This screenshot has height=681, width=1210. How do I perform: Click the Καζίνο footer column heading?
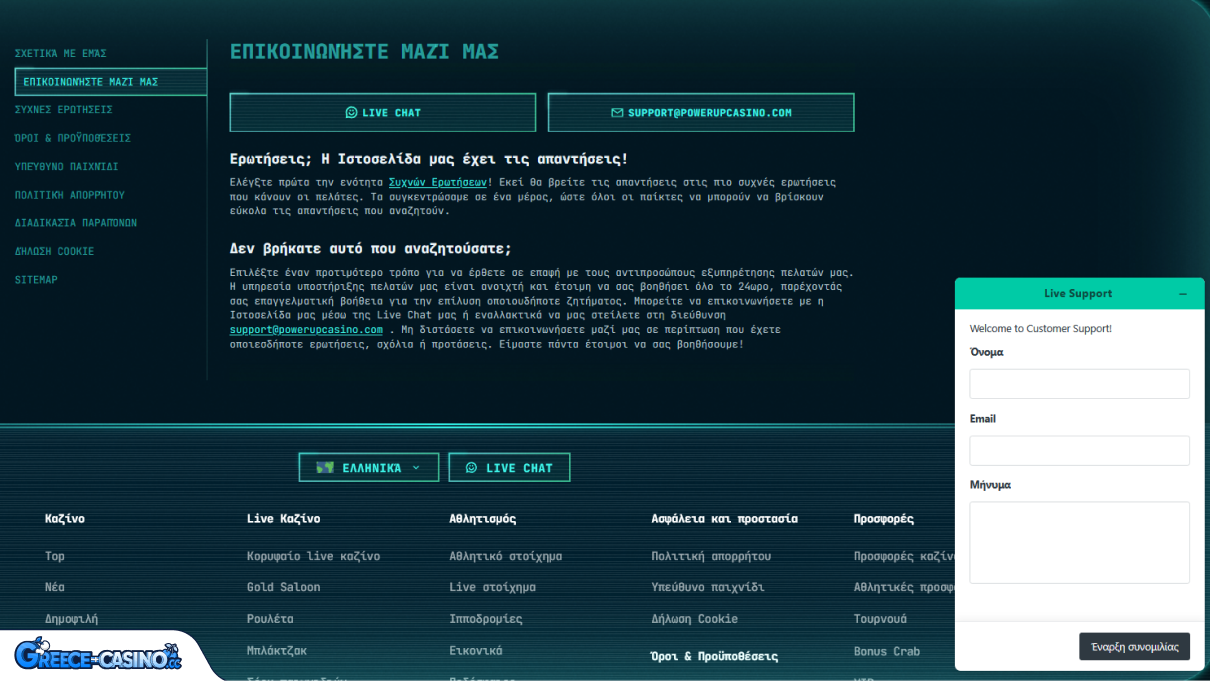[65, 519]
